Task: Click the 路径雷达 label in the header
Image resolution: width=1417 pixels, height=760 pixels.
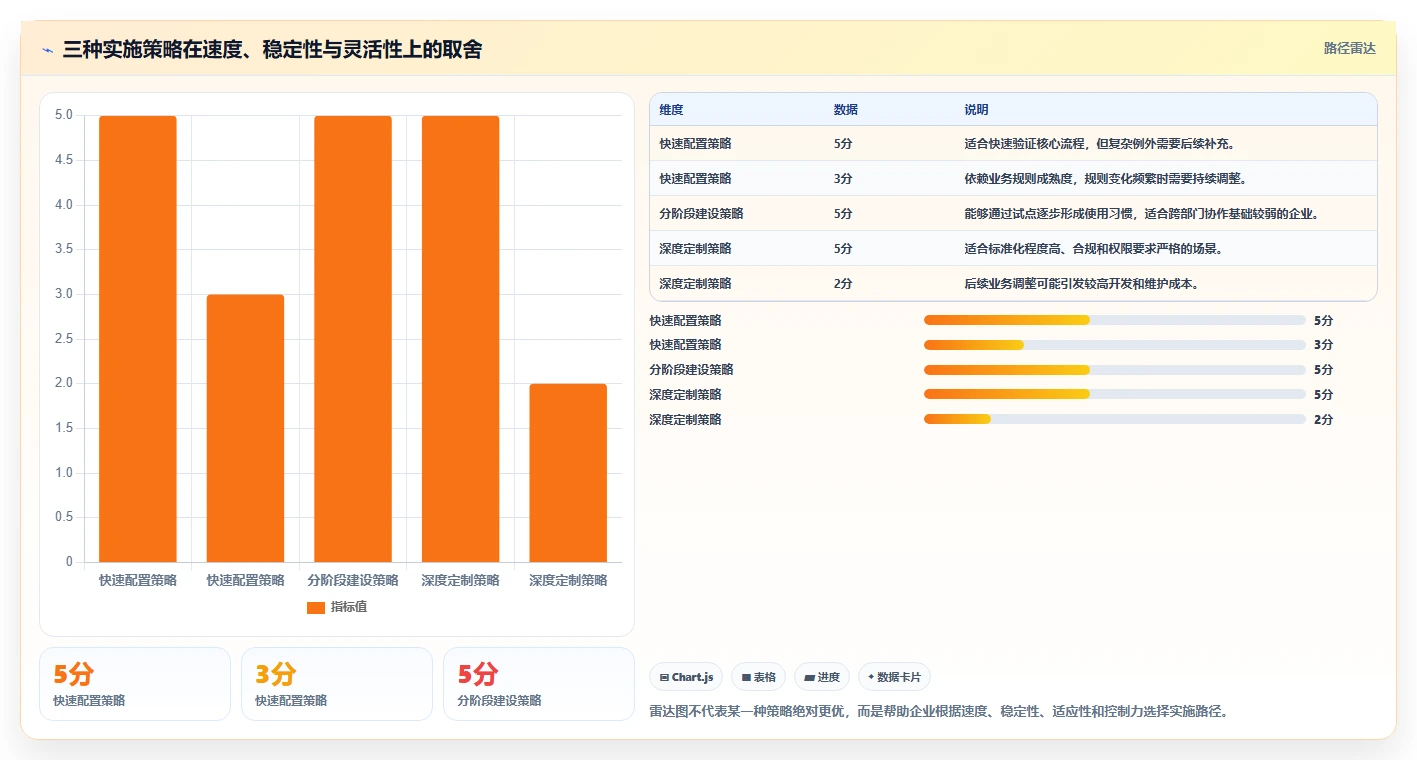Action: point(1350,48)
